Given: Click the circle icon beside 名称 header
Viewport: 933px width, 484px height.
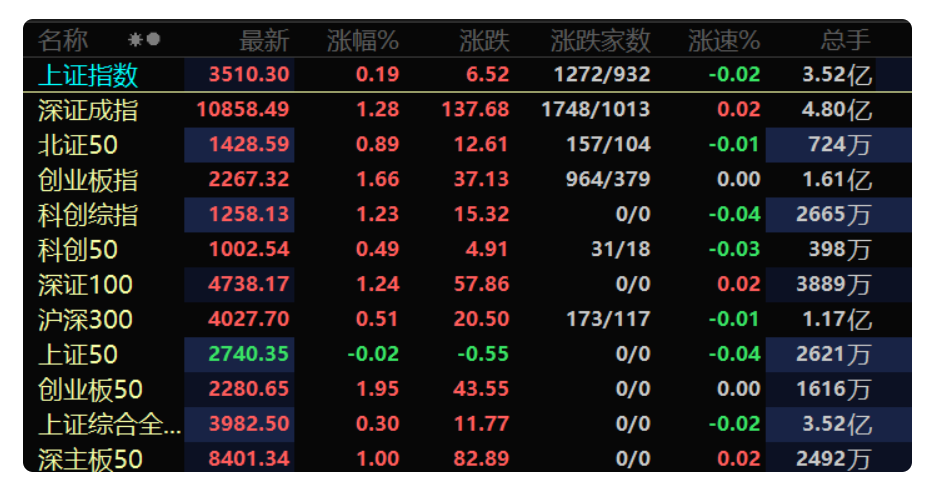Looking at the screenshot, I should [x=154, y=39].
